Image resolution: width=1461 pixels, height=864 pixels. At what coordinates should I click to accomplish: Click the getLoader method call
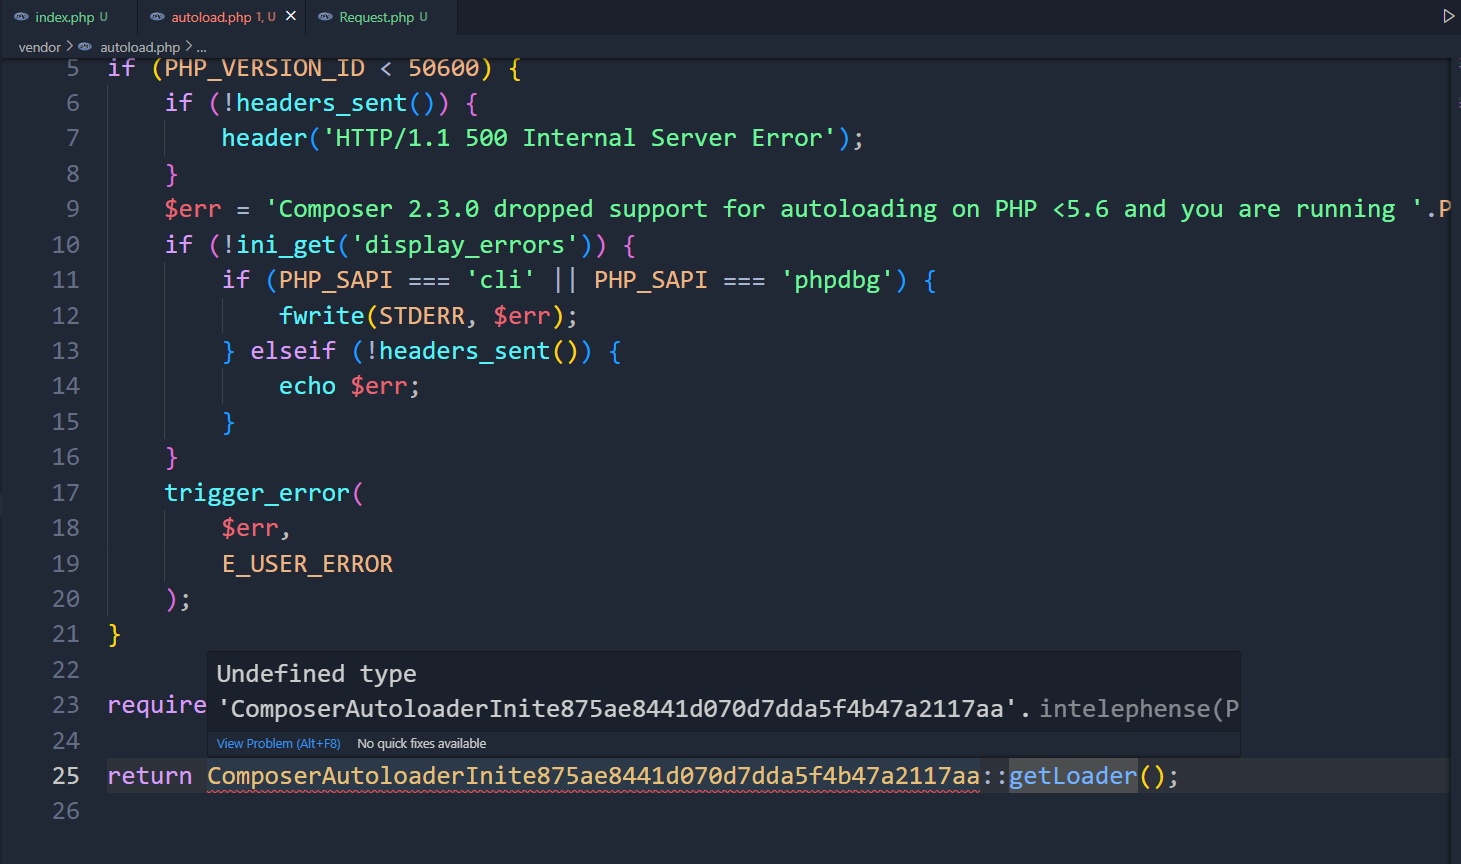pos(1073,776)
